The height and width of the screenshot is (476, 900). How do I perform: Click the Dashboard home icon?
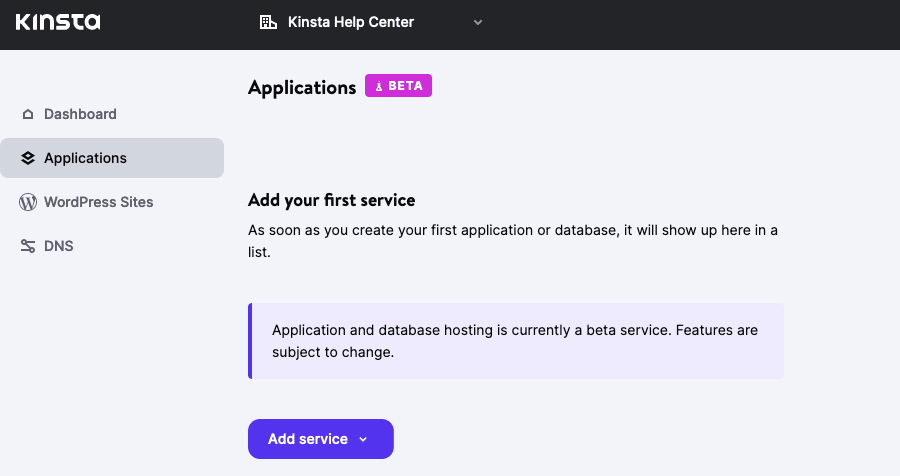coord(28,114)
